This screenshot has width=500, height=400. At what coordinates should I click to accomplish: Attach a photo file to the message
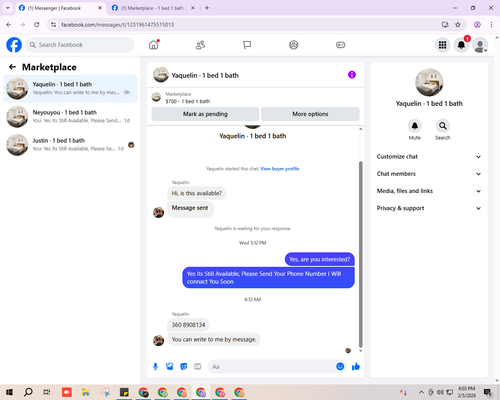click(x=170, y=367)
